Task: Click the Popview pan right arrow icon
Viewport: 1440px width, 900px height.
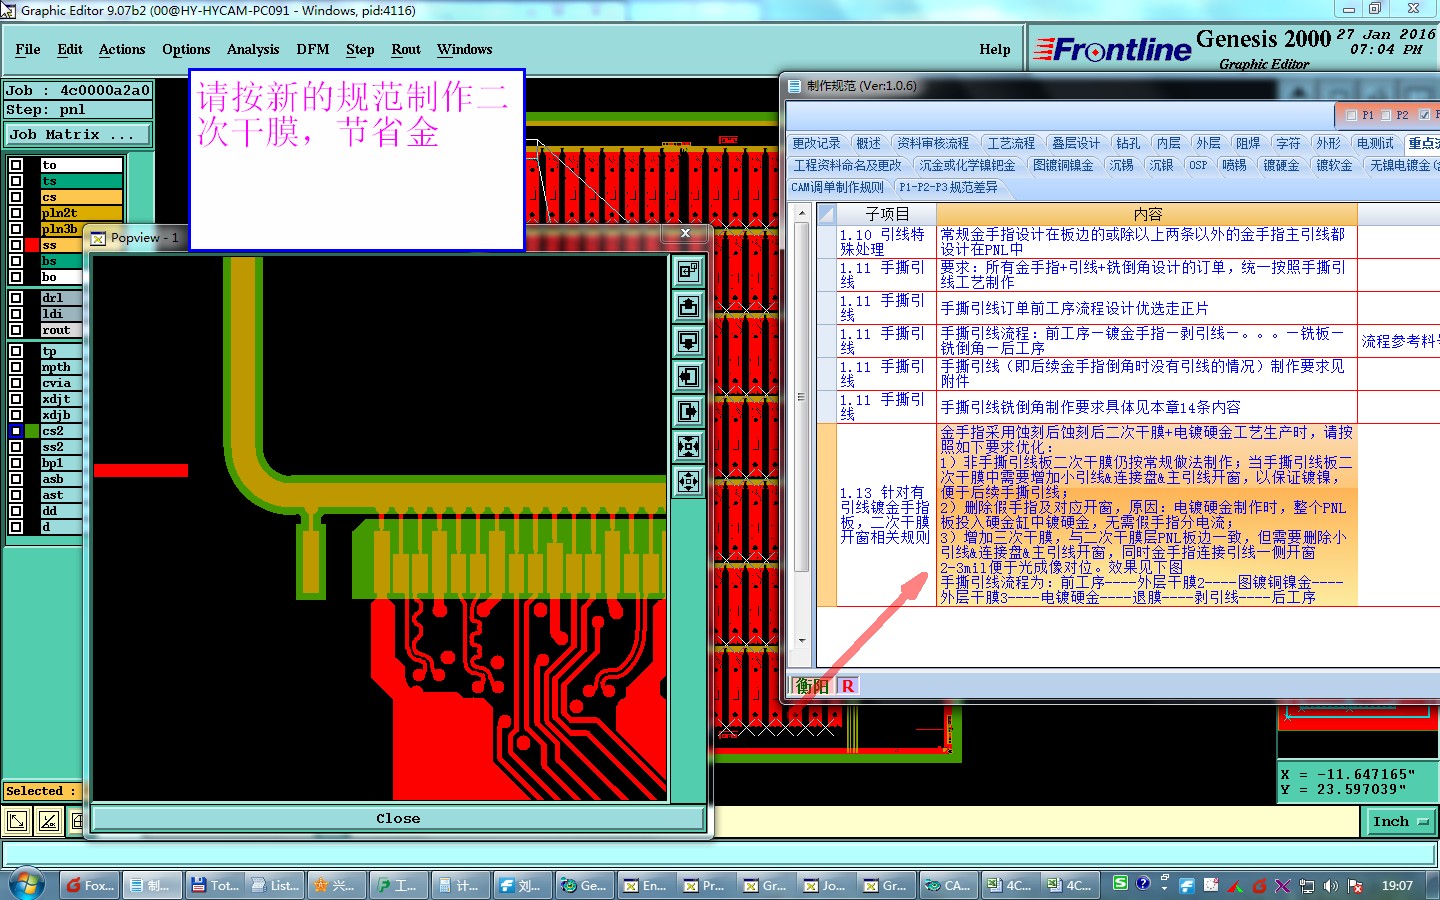Action: 688,411
